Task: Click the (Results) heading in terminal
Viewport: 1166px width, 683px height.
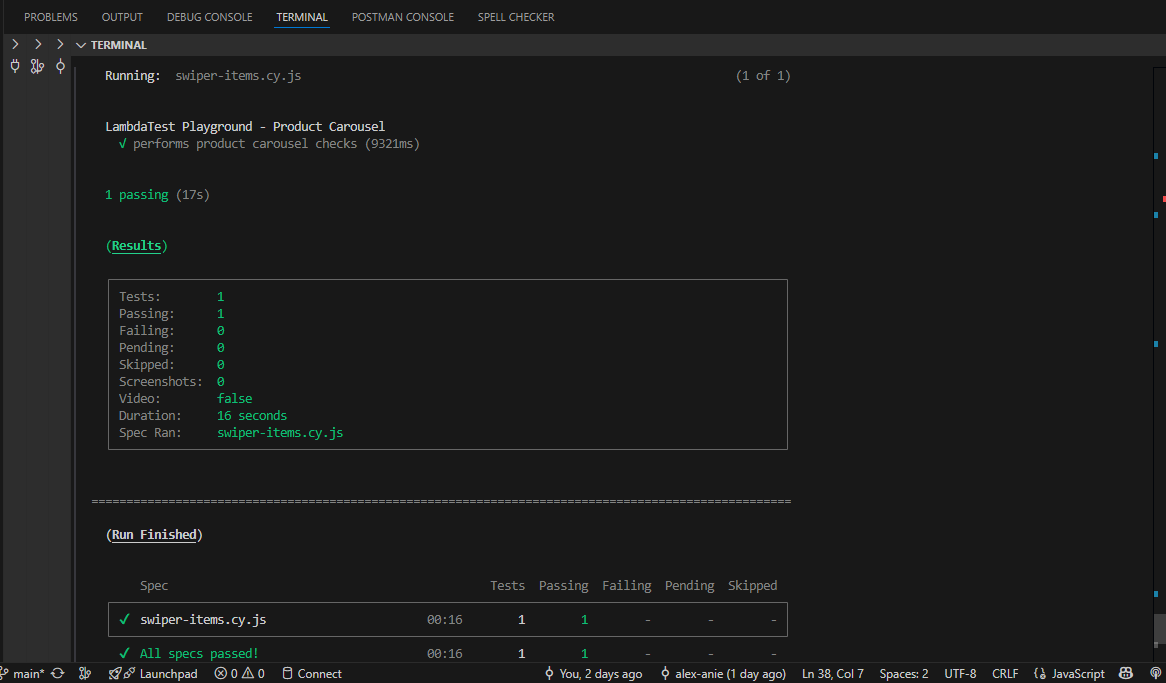Action: [x=137, y=246]
